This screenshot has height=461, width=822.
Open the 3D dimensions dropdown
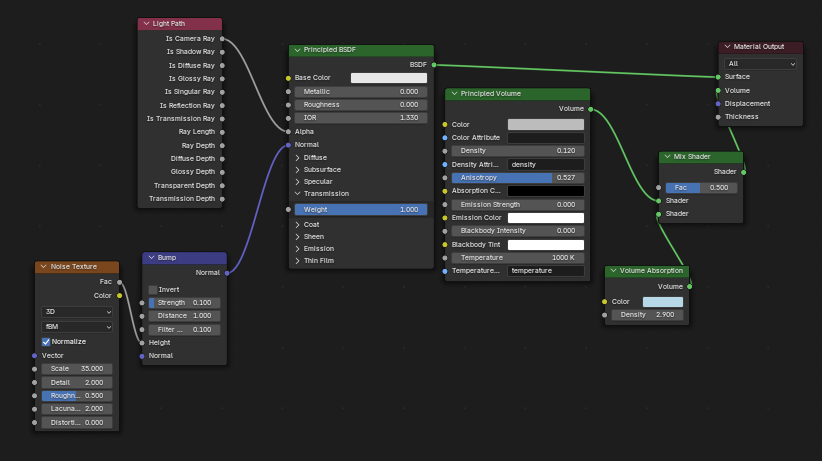click(x=77, y=312)
